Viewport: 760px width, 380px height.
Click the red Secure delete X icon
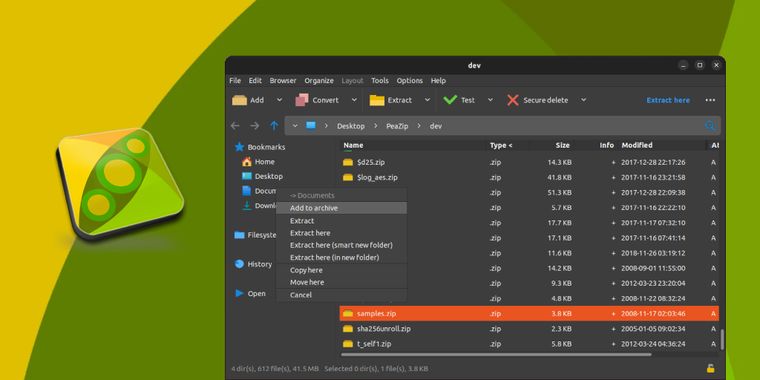(x=513, y=100)
